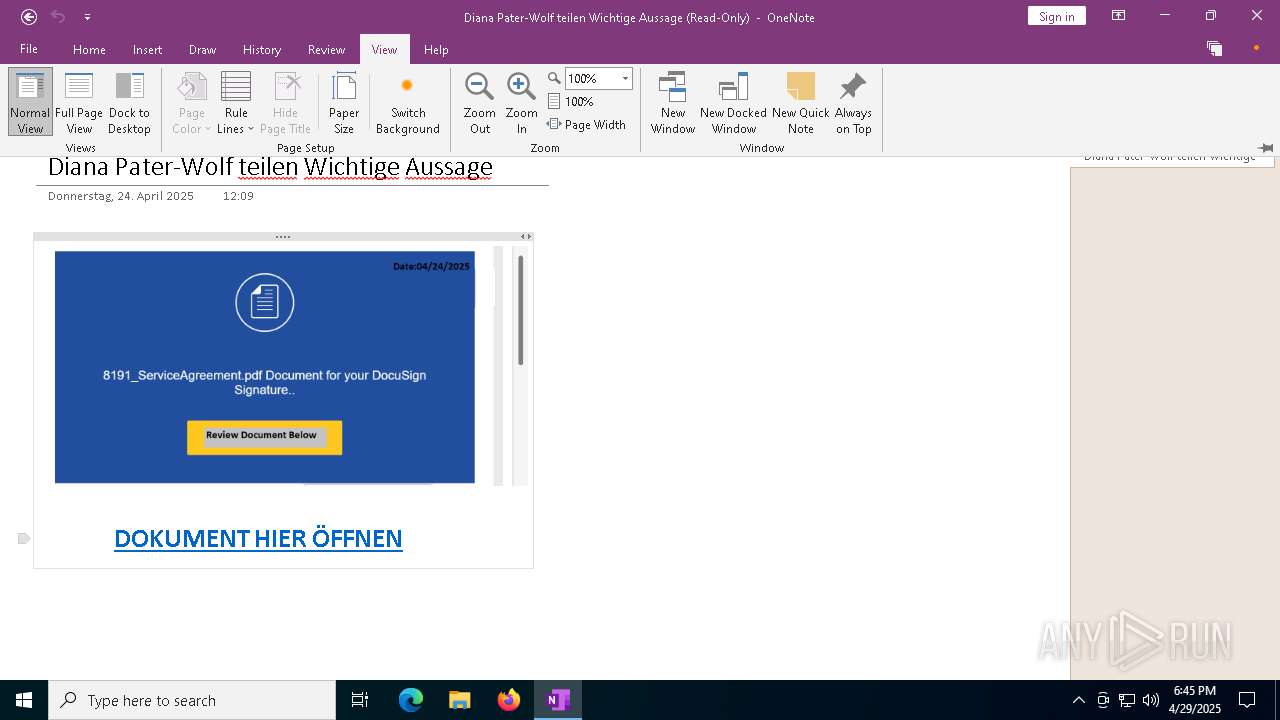This screenshot has width=1280, height=720.
Task: Open Task View on the taskbar
Action: pos(360,700)
